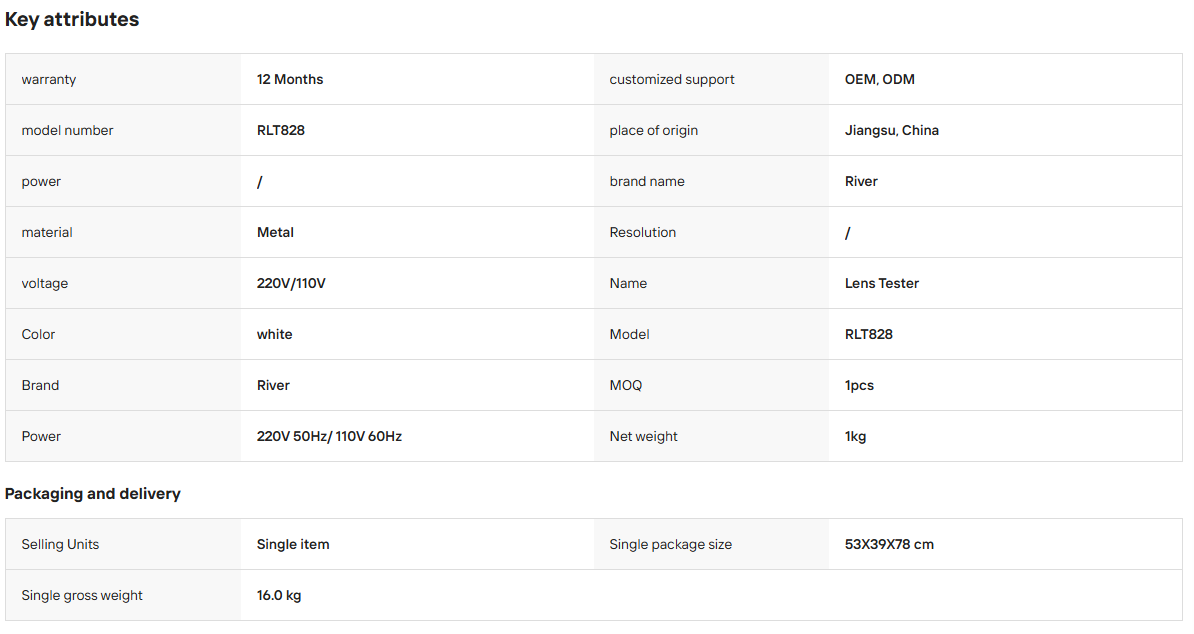Select the Jiangsu, China origin value

point(891,130)
